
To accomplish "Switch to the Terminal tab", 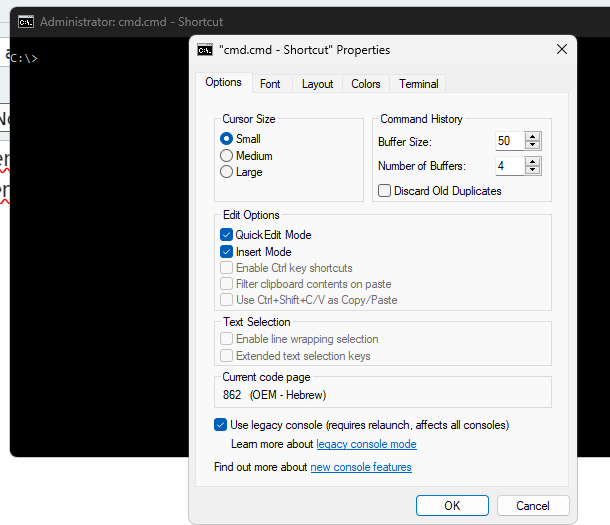I will pyautogui.click(x=418, y=84).
